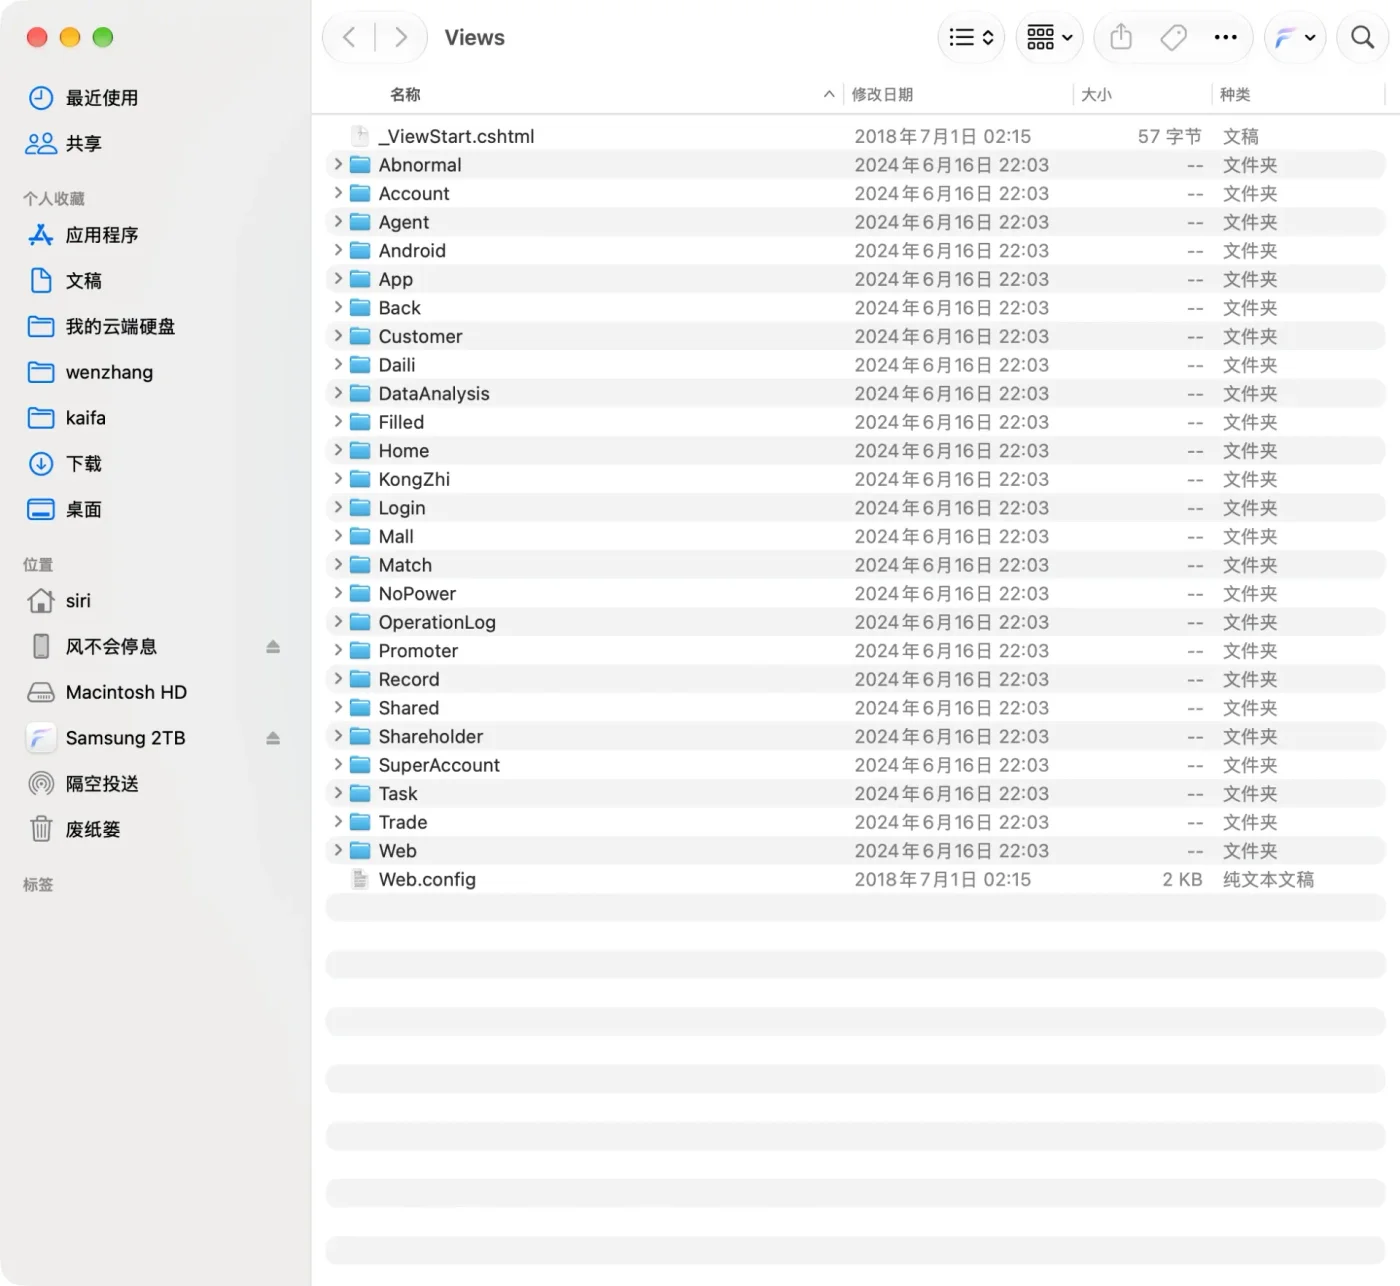The height and width of the screenshot is (1286, 1400).
Task: Sort by the 大小 column header
Action: (1096, 94)
